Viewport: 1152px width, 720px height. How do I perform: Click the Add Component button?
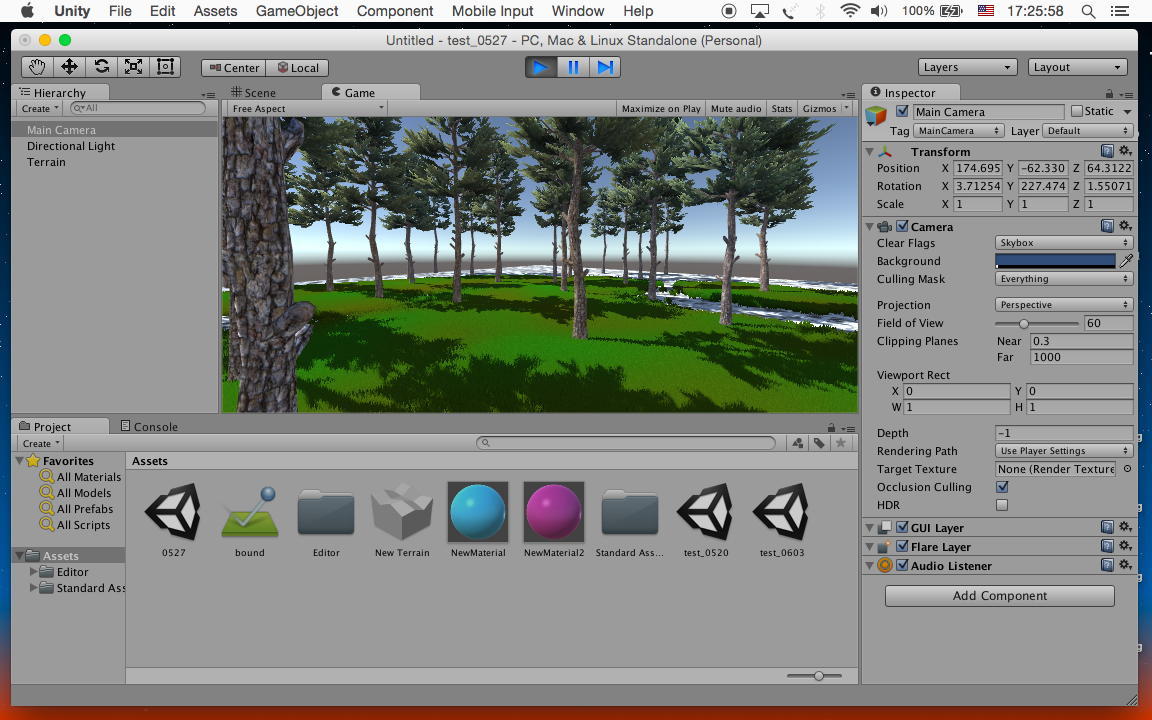(x=999, y=596)
